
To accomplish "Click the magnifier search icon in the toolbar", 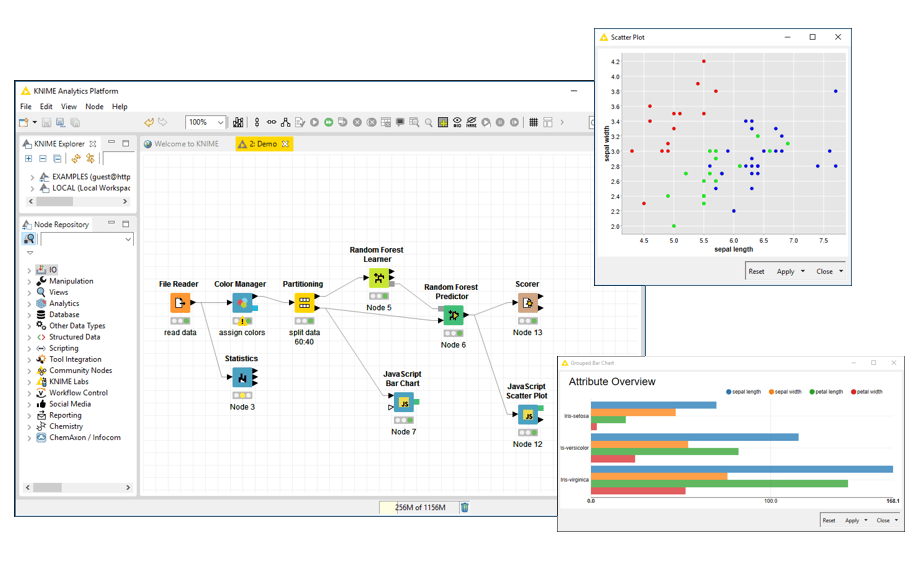I will pos(428,122).
